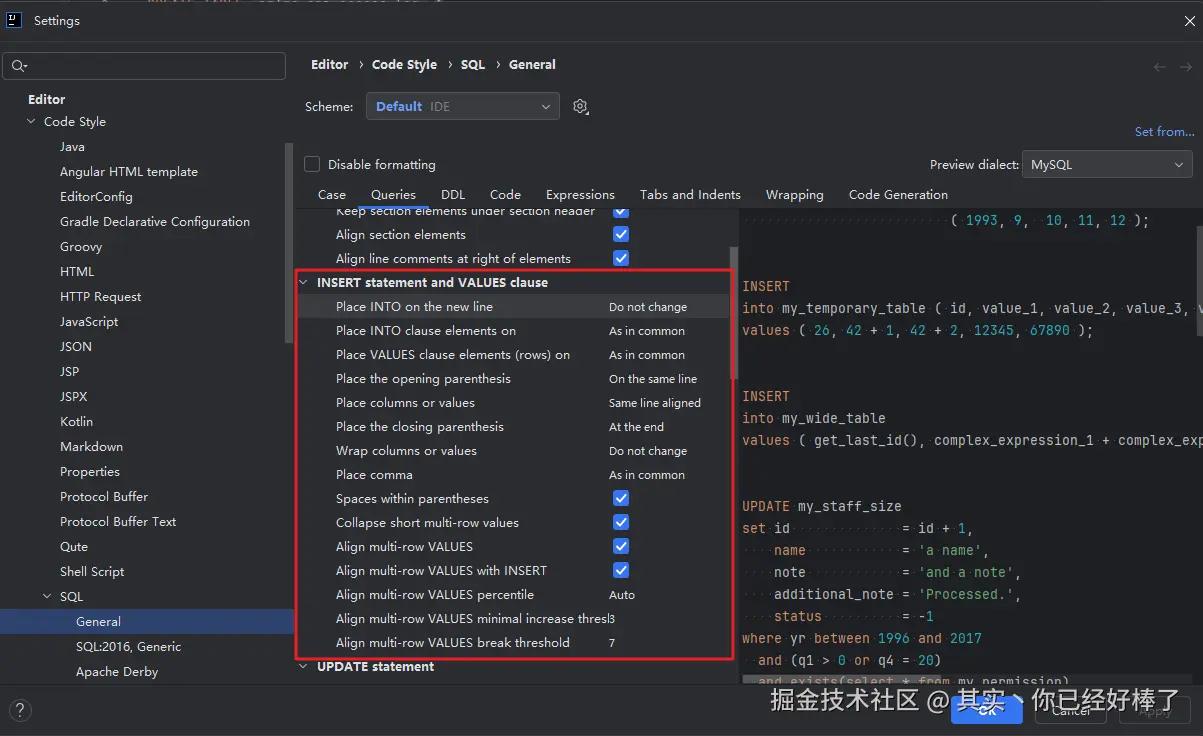Click Editor in the breadcrumb path
This screenshot has width=1203, height=736.
tap(330, 65)
